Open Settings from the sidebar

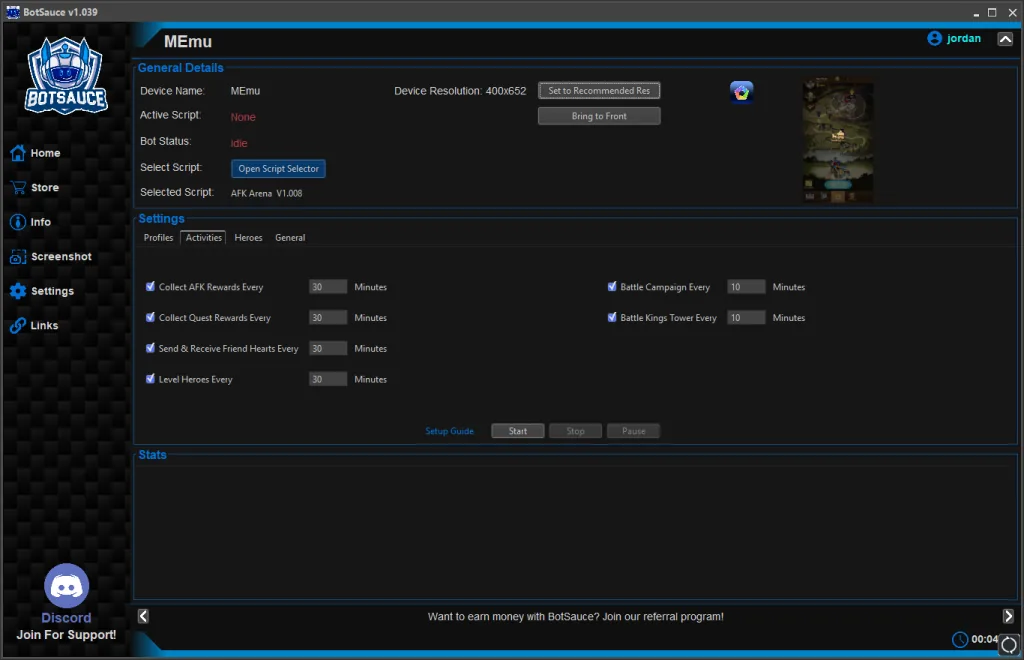pos(42,291)
